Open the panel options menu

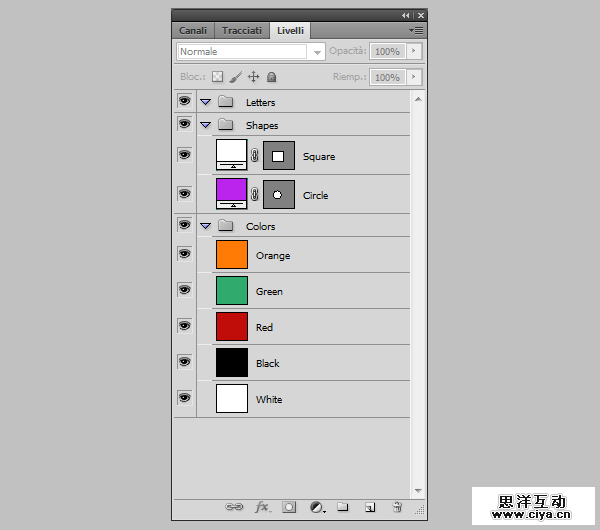click(416, 30)
